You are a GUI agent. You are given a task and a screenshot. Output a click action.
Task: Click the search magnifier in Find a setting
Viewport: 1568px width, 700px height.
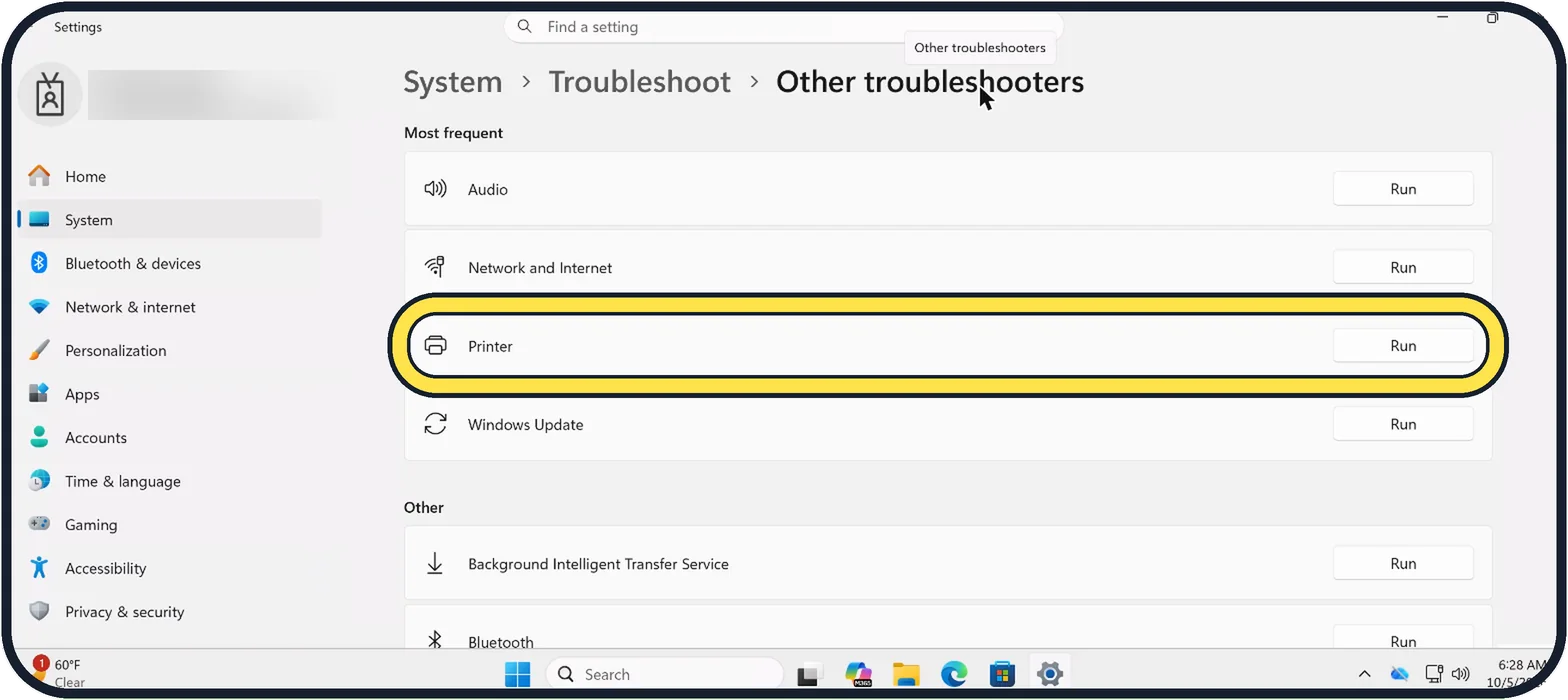(x=525, y=27)
